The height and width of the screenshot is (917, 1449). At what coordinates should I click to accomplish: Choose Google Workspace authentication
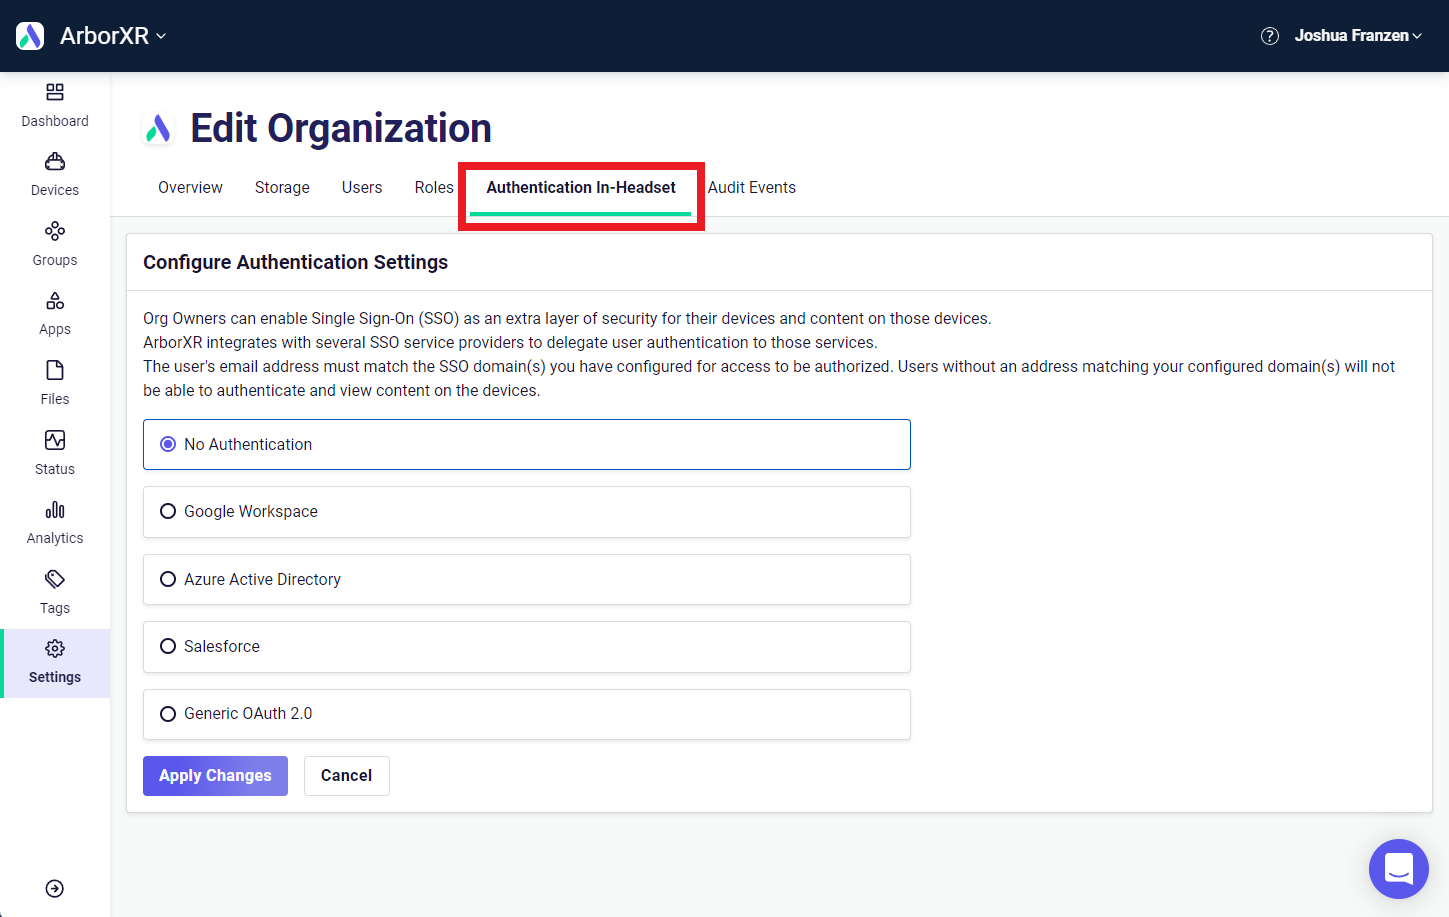pyautogui.click(x=527, y=512)
